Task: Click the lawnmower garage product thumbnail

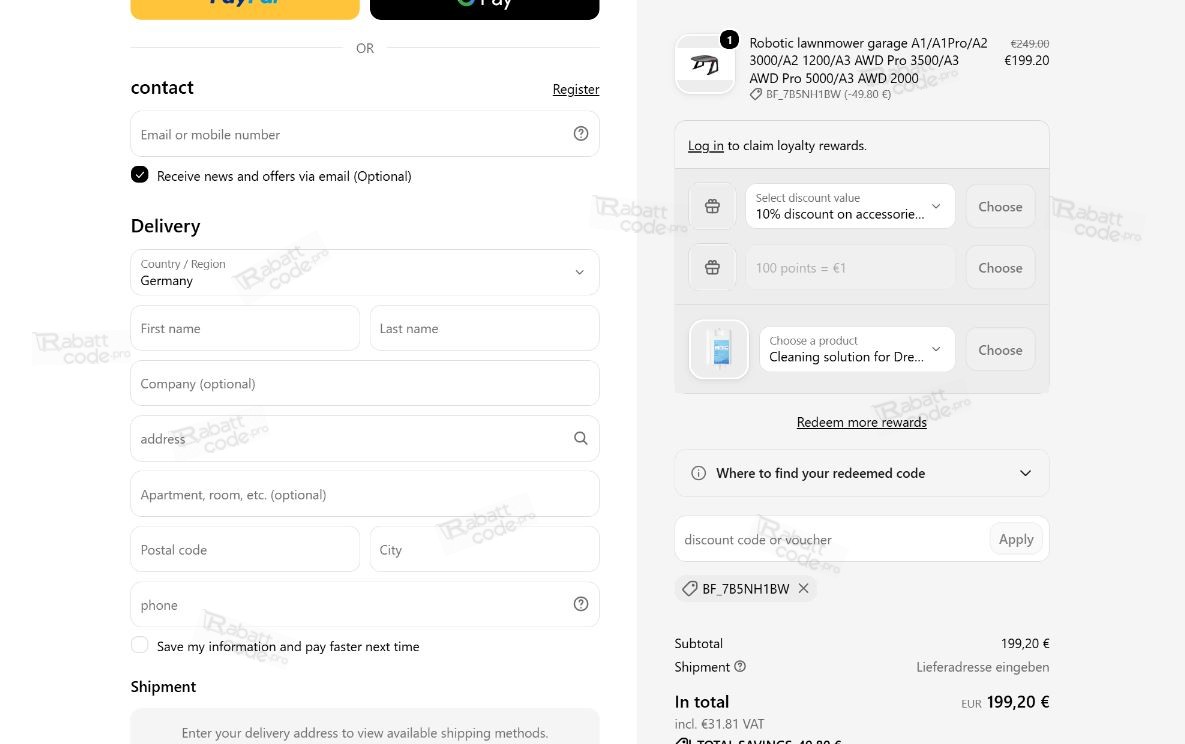Action: [x=704, y=65]
